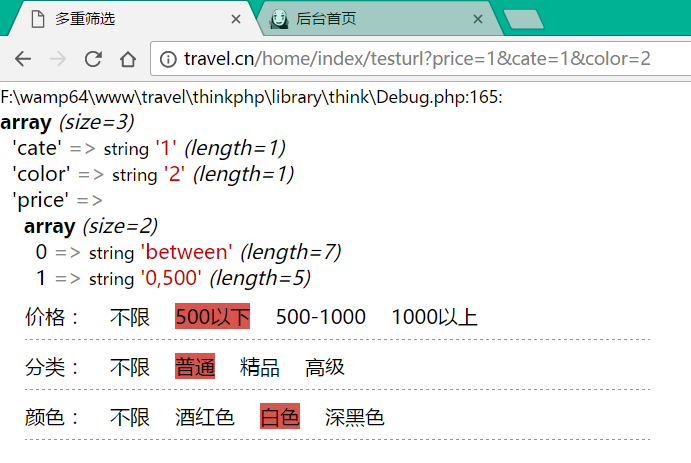Close the 后台首页 tab
This screenshot has width=691, height=463.
point(478,19)
